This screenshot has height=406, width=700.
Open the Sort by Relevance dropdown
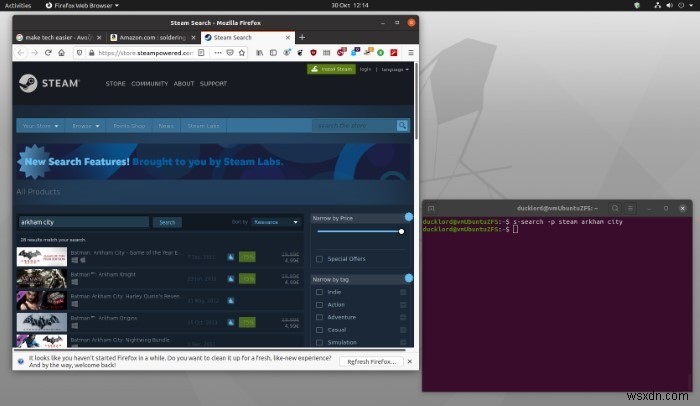coord(276,222)
